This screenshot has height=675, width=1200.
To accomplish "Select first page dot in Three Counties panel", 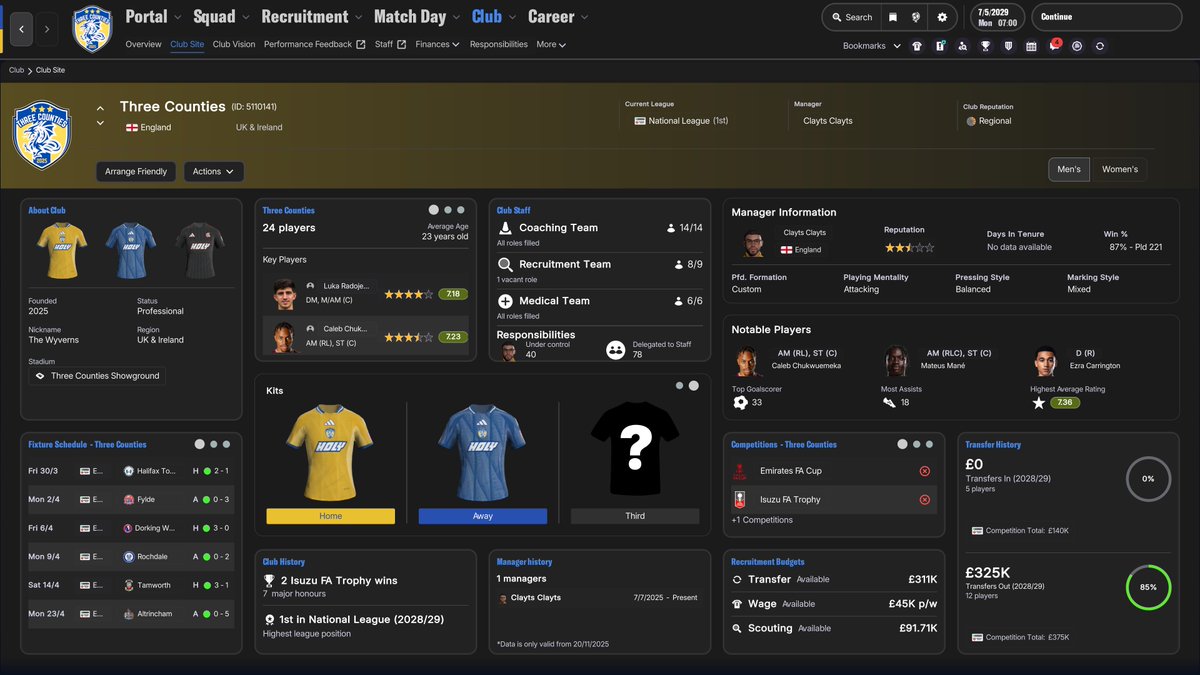I will pos(433,210).
